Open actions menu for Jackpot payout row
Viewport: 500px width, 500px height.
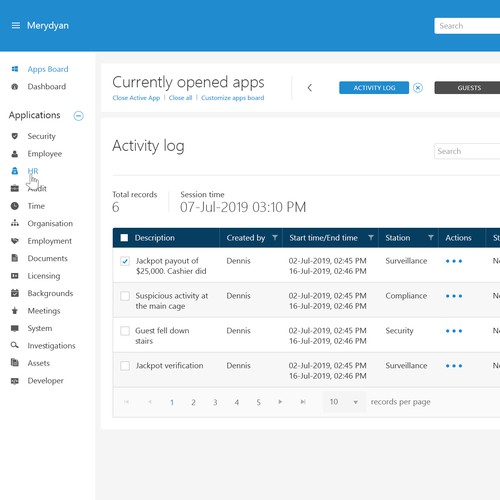(x=454, y=261)
